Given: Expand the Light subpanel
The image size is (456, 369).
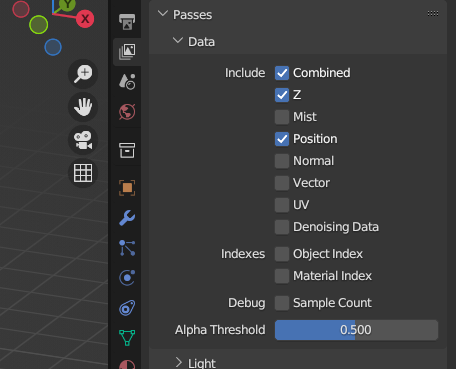Looking at the screenshot, I should [179, 362].
